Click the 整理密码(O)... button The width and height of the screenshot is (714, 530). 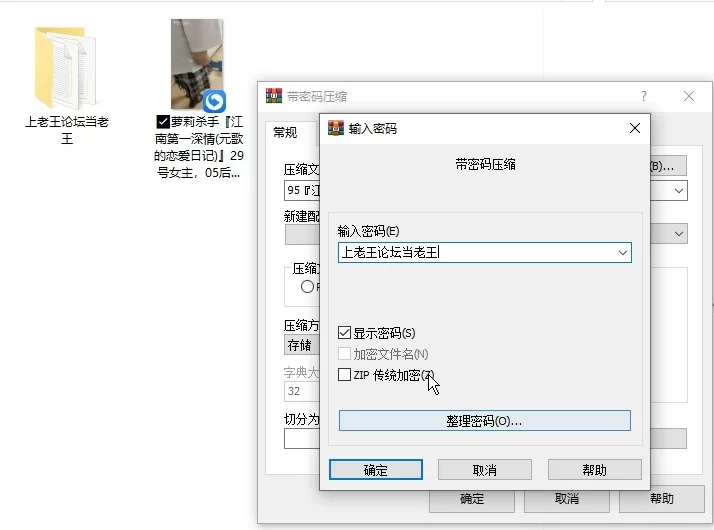pos(484,421)
